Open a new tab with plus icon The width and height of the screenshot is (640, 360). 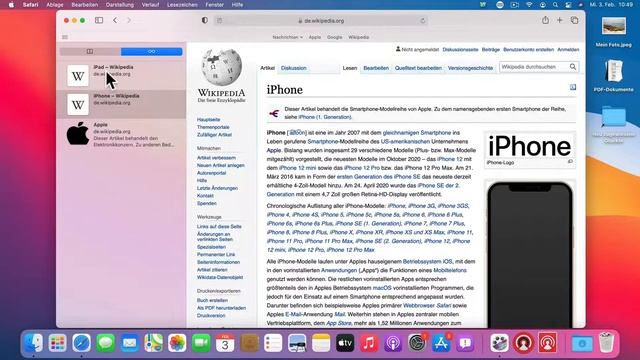point(560,20)
